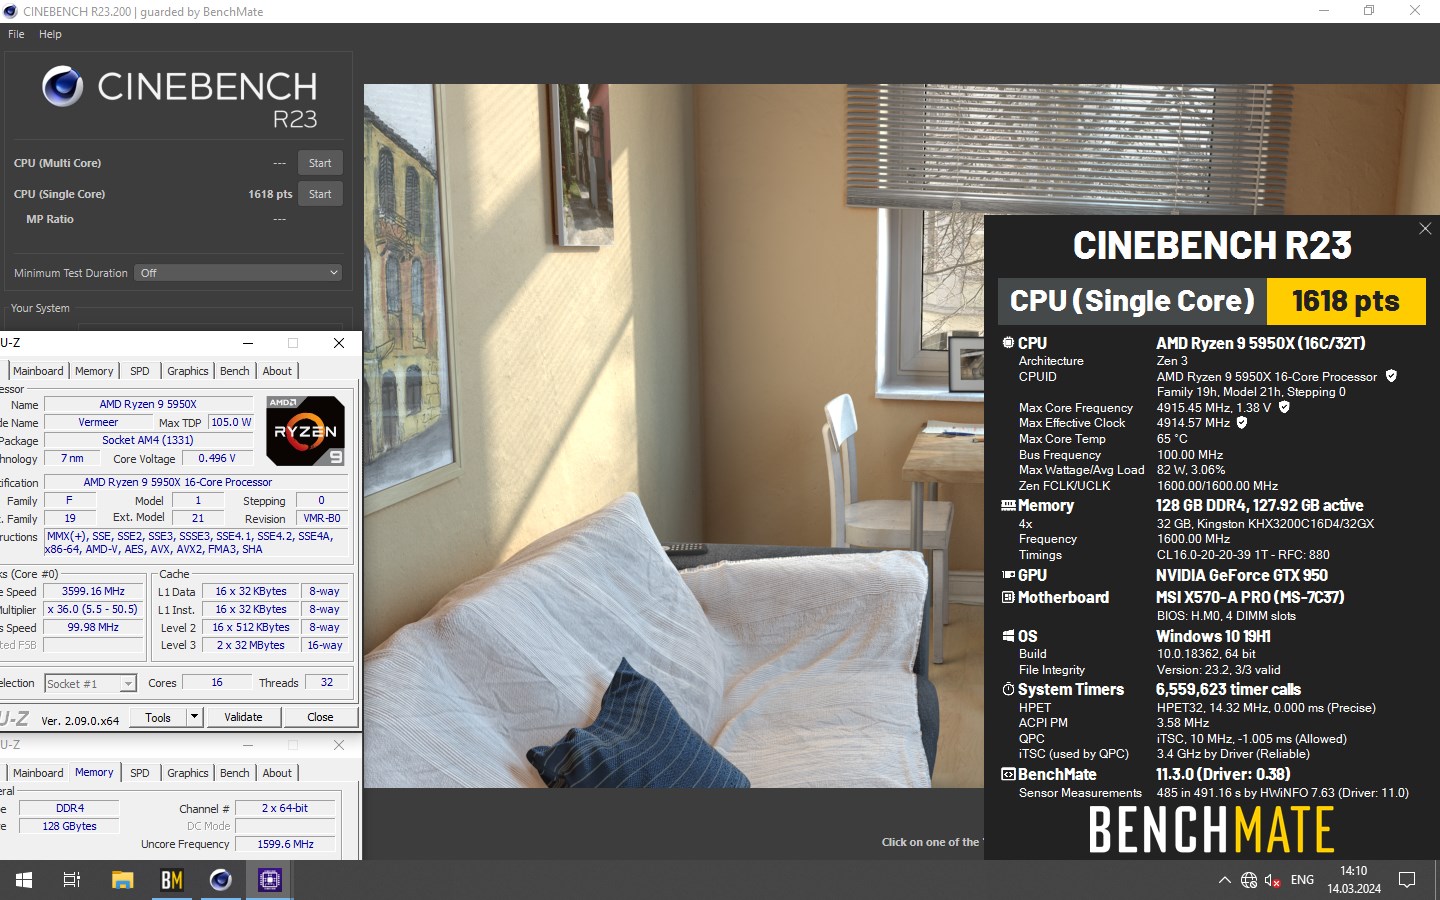The height and width of the screenshot is (900, 1440).
Task: Click the shield icon next to Max Core Frequency
Action: (1284, 407)
